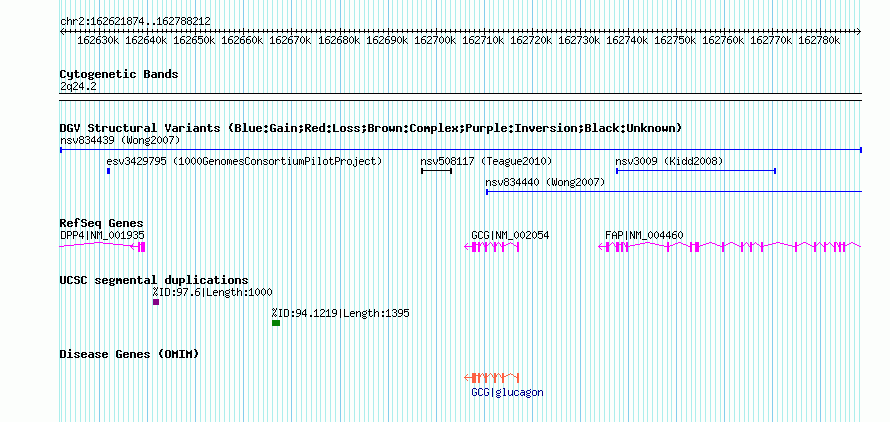The image size is (890, 422).
Task: Select the magenta GCG RefSeq gene glyph
Action: click(x=492, y=246)
